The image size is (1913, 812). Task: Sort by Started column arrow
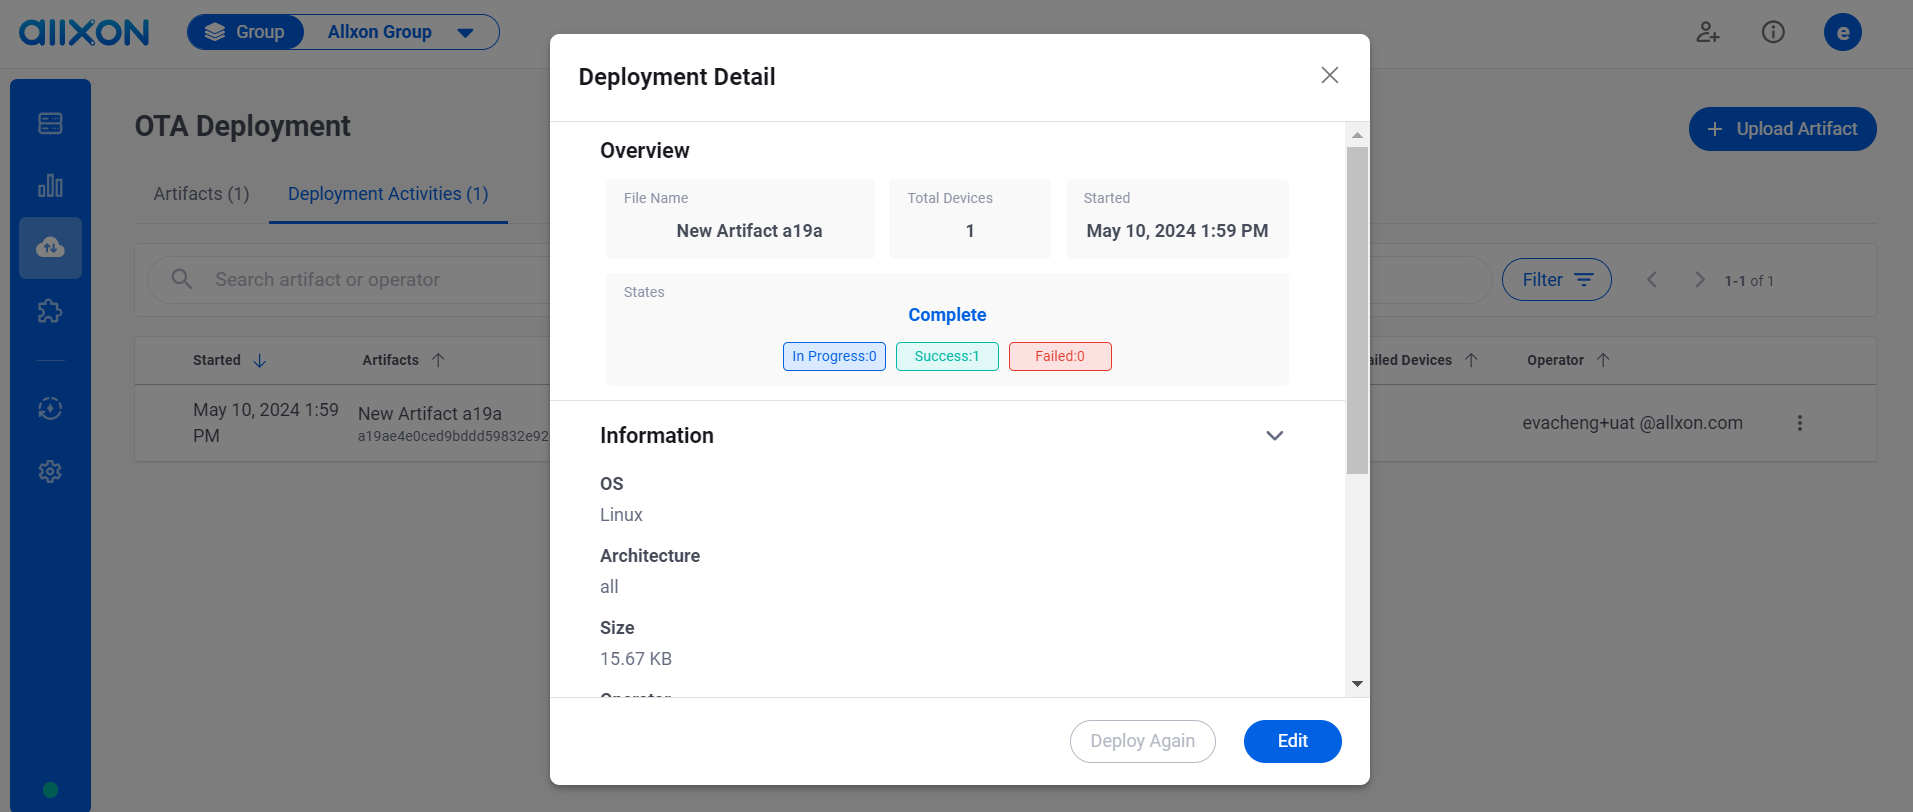coord(260,360)
